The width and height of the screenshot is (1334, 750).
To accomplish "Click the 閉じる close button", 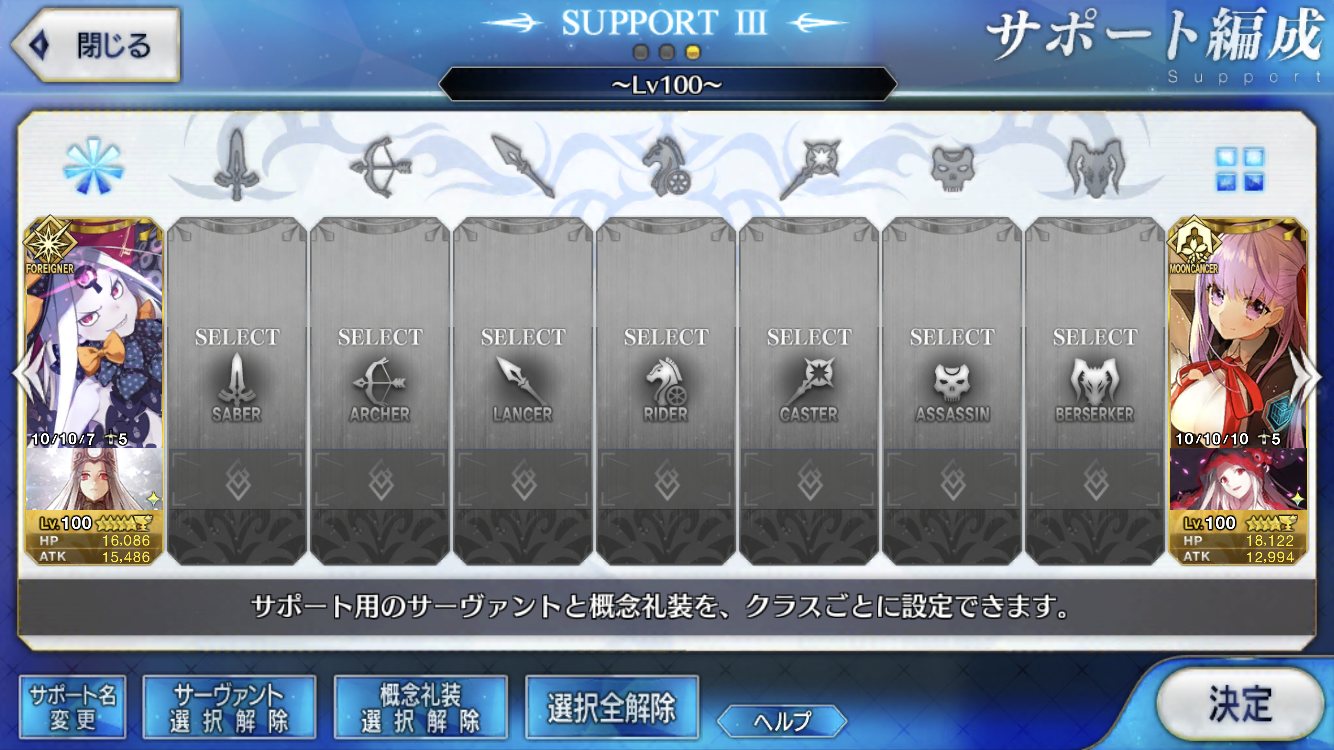I will coord(95,45).
